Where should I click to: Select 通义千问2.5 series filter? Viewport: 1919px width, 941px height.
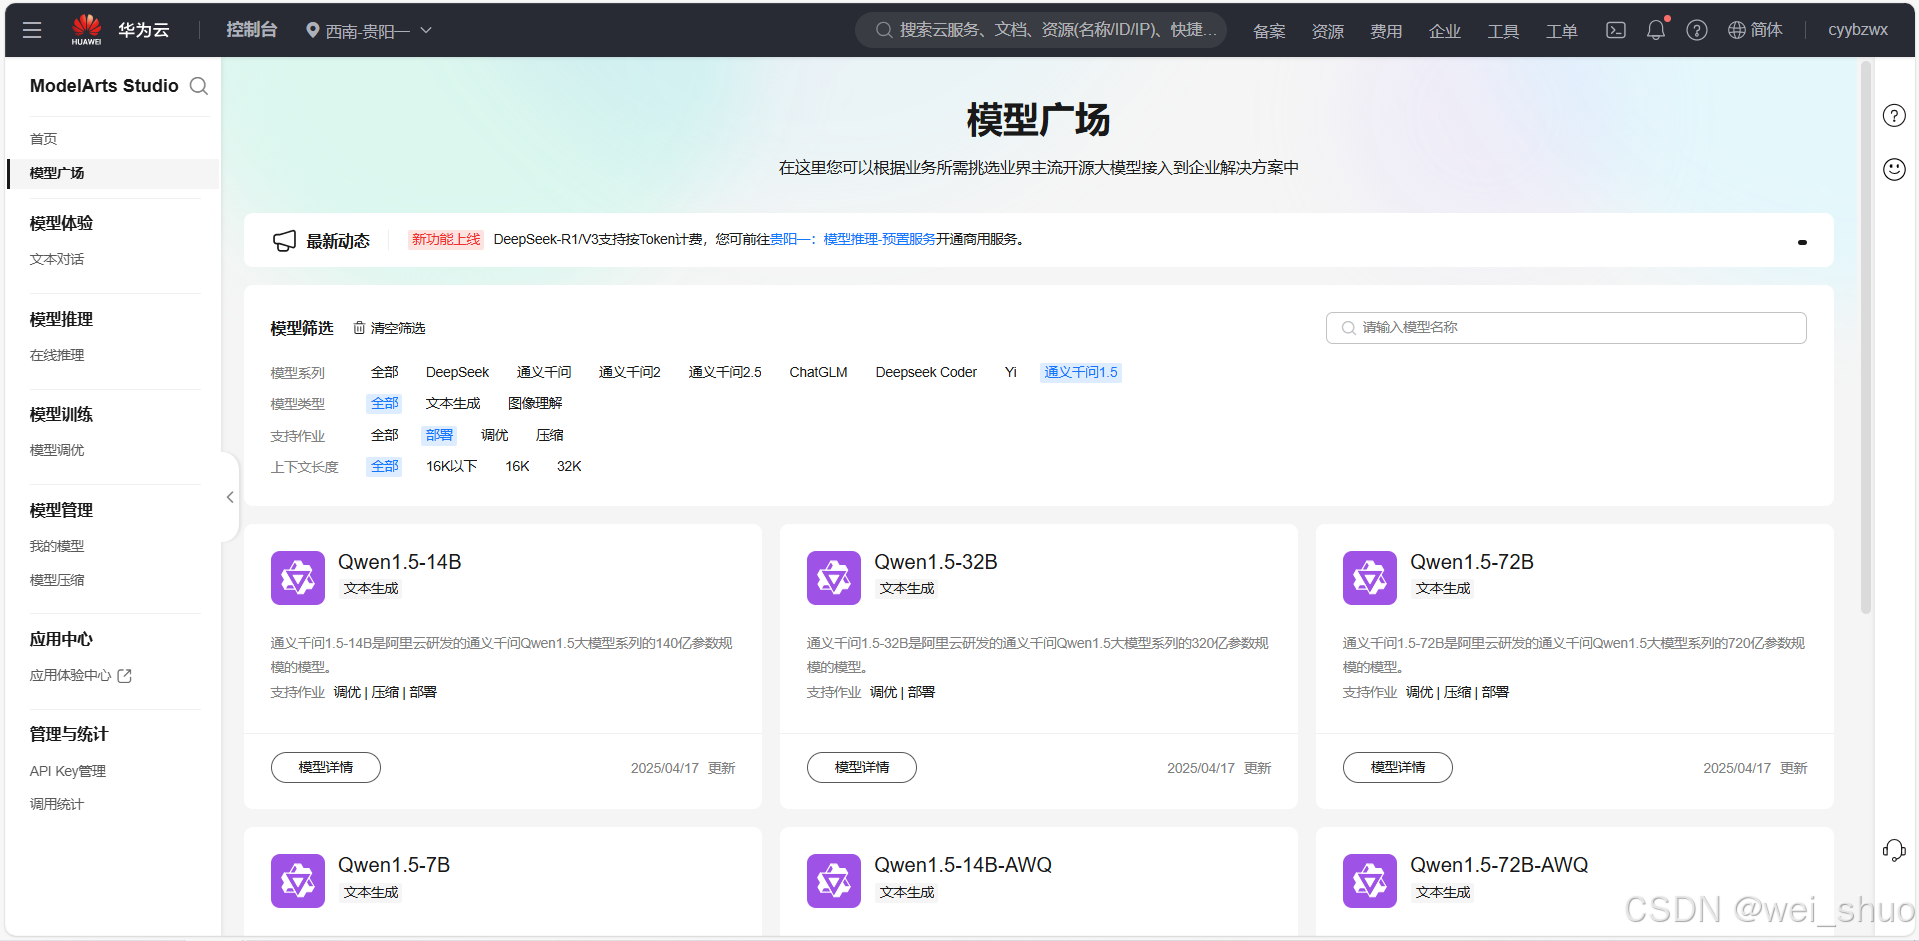tap(725, 372)
